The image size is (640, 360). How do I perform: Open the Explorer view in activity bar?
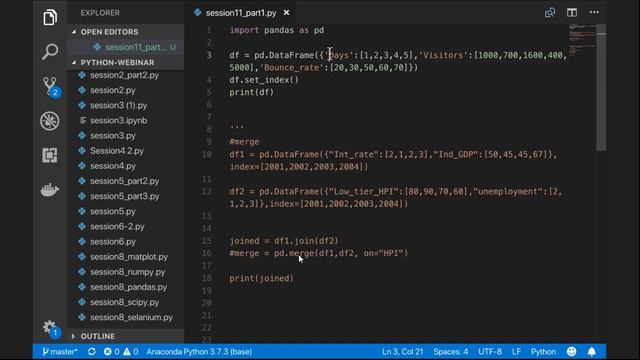50,18
